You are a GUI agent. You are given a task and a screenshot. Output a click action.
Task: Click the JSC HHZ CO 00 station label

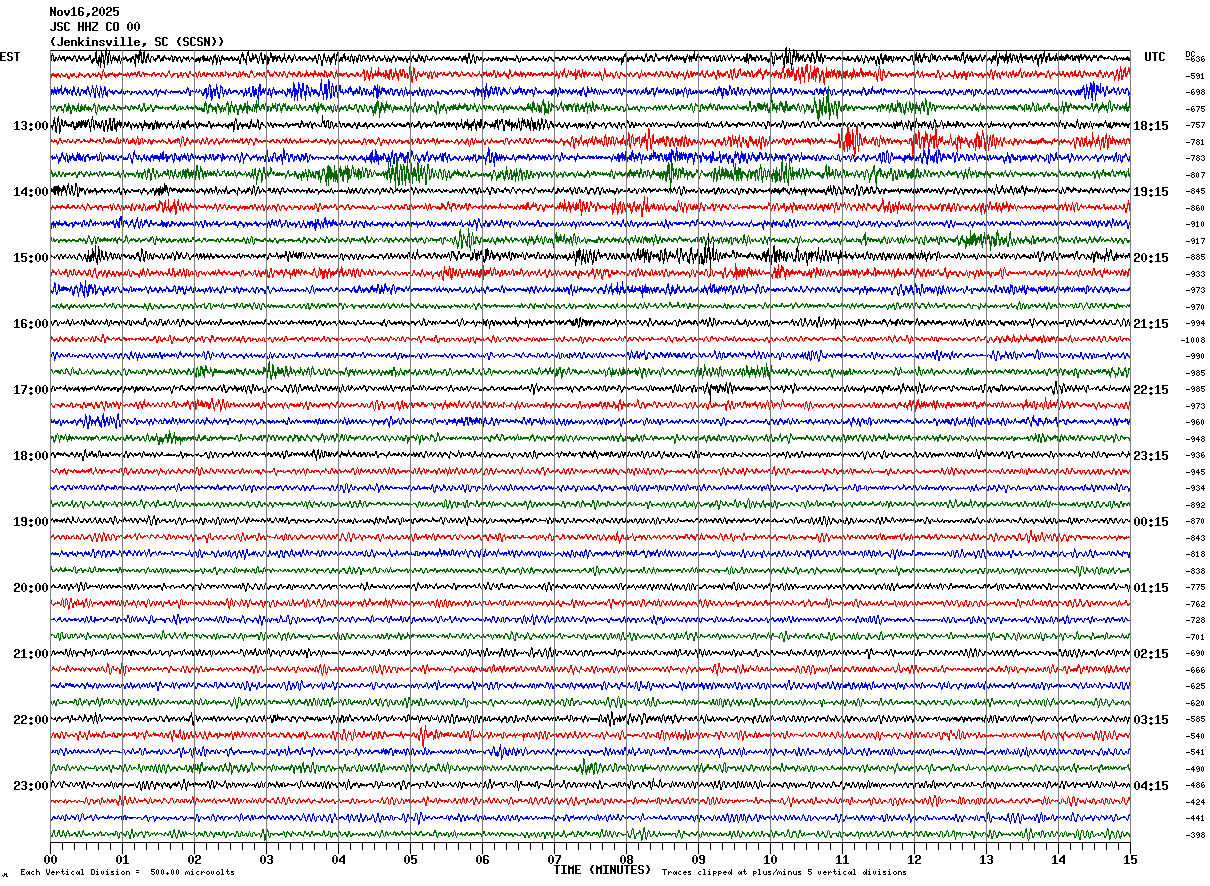click(x=95, y=27)
